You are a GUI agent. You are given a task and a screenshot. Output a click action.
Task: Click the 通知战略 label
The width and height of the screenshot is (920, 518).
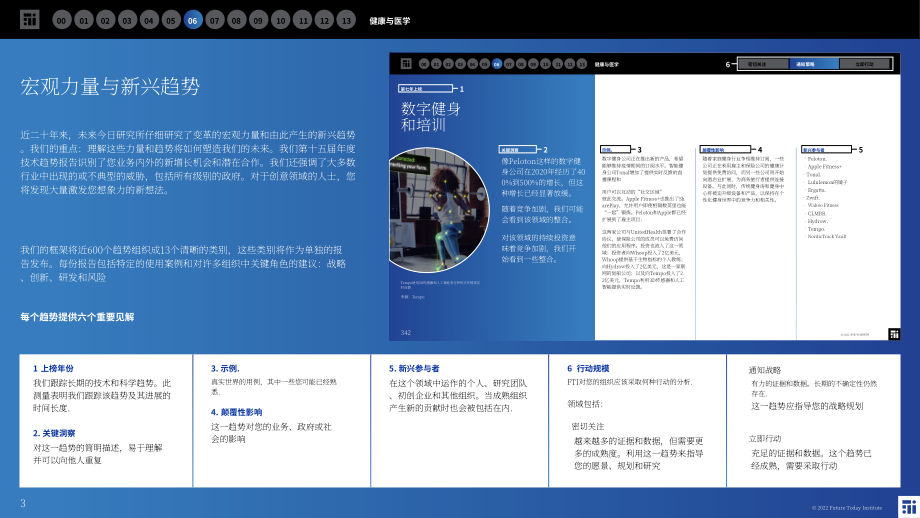coord(765,370)
